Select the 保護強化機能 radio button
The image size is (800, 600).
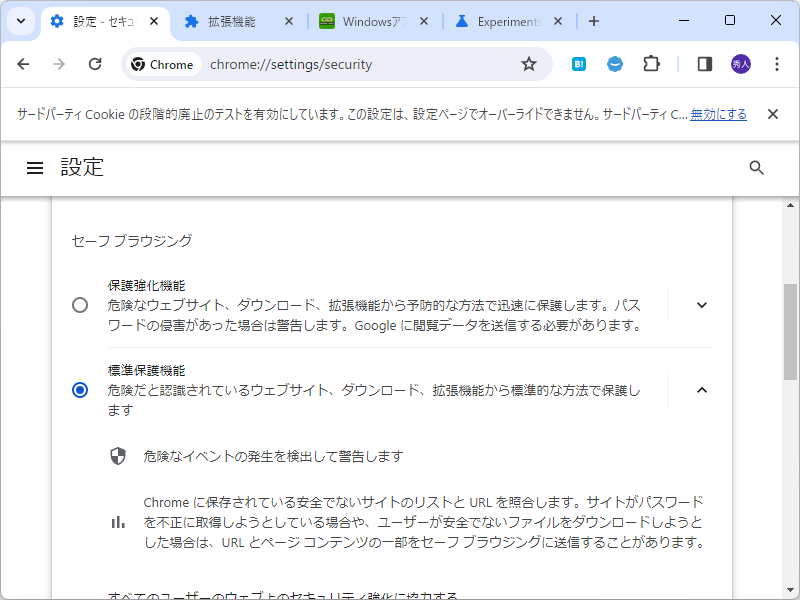(x=80, y=305)
